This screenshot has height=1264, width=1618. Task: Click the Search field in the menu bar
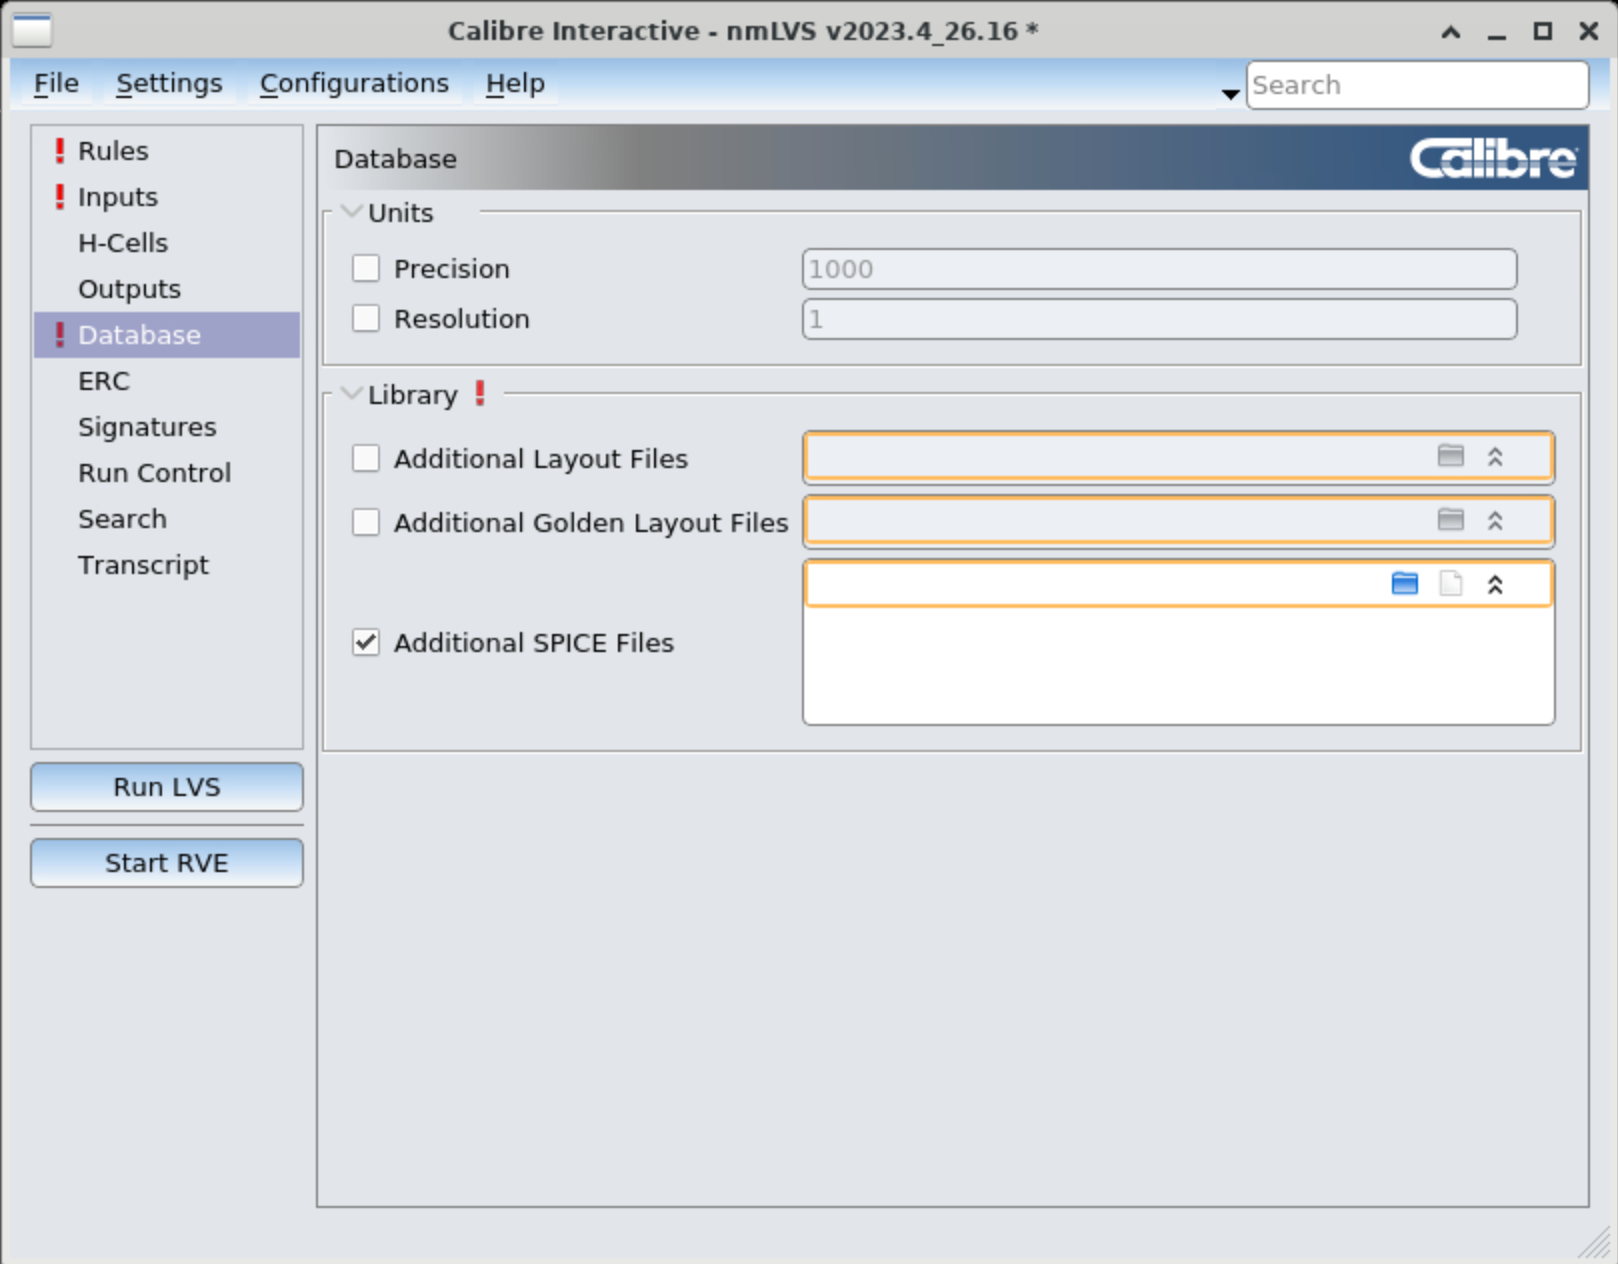coord(1417,85)
